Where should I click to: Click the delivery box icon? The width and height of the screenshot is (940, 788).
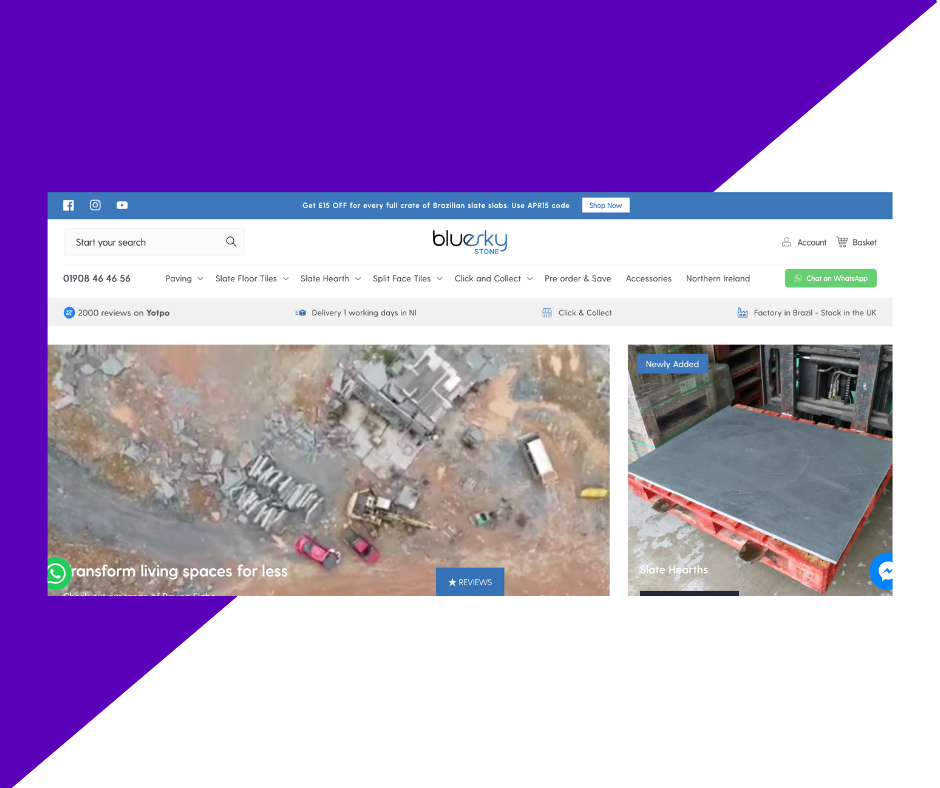pyautogui.click(x=301, y=312)
